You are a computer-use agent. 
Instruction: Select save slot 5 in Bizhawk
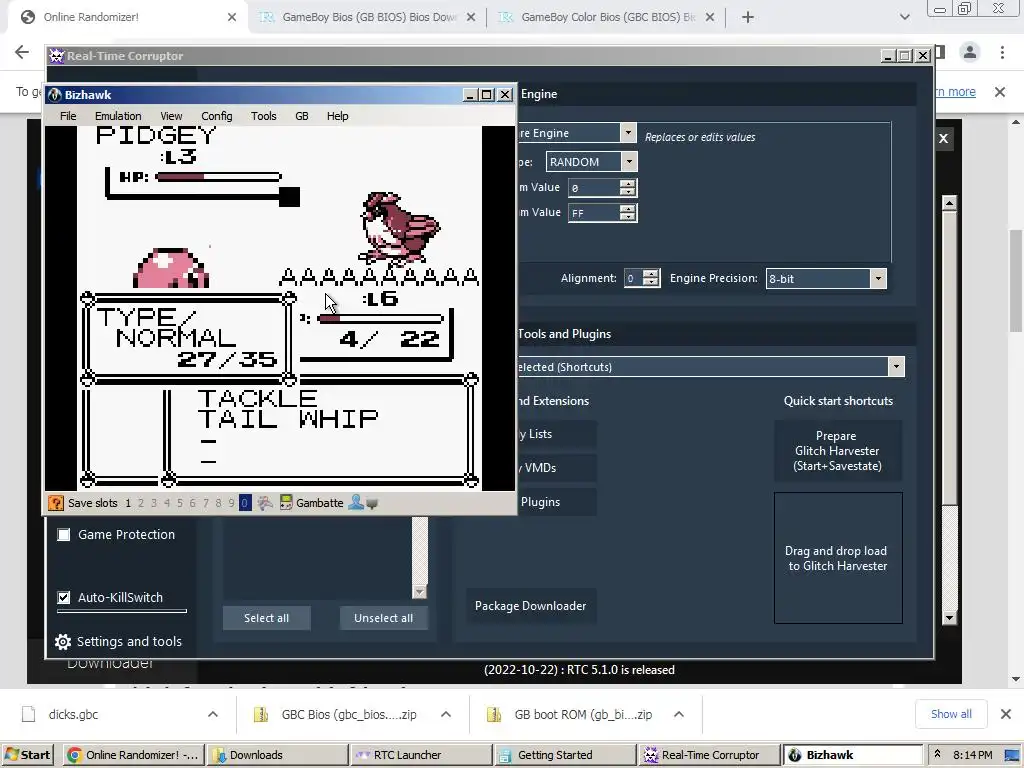tap(180, 503)
